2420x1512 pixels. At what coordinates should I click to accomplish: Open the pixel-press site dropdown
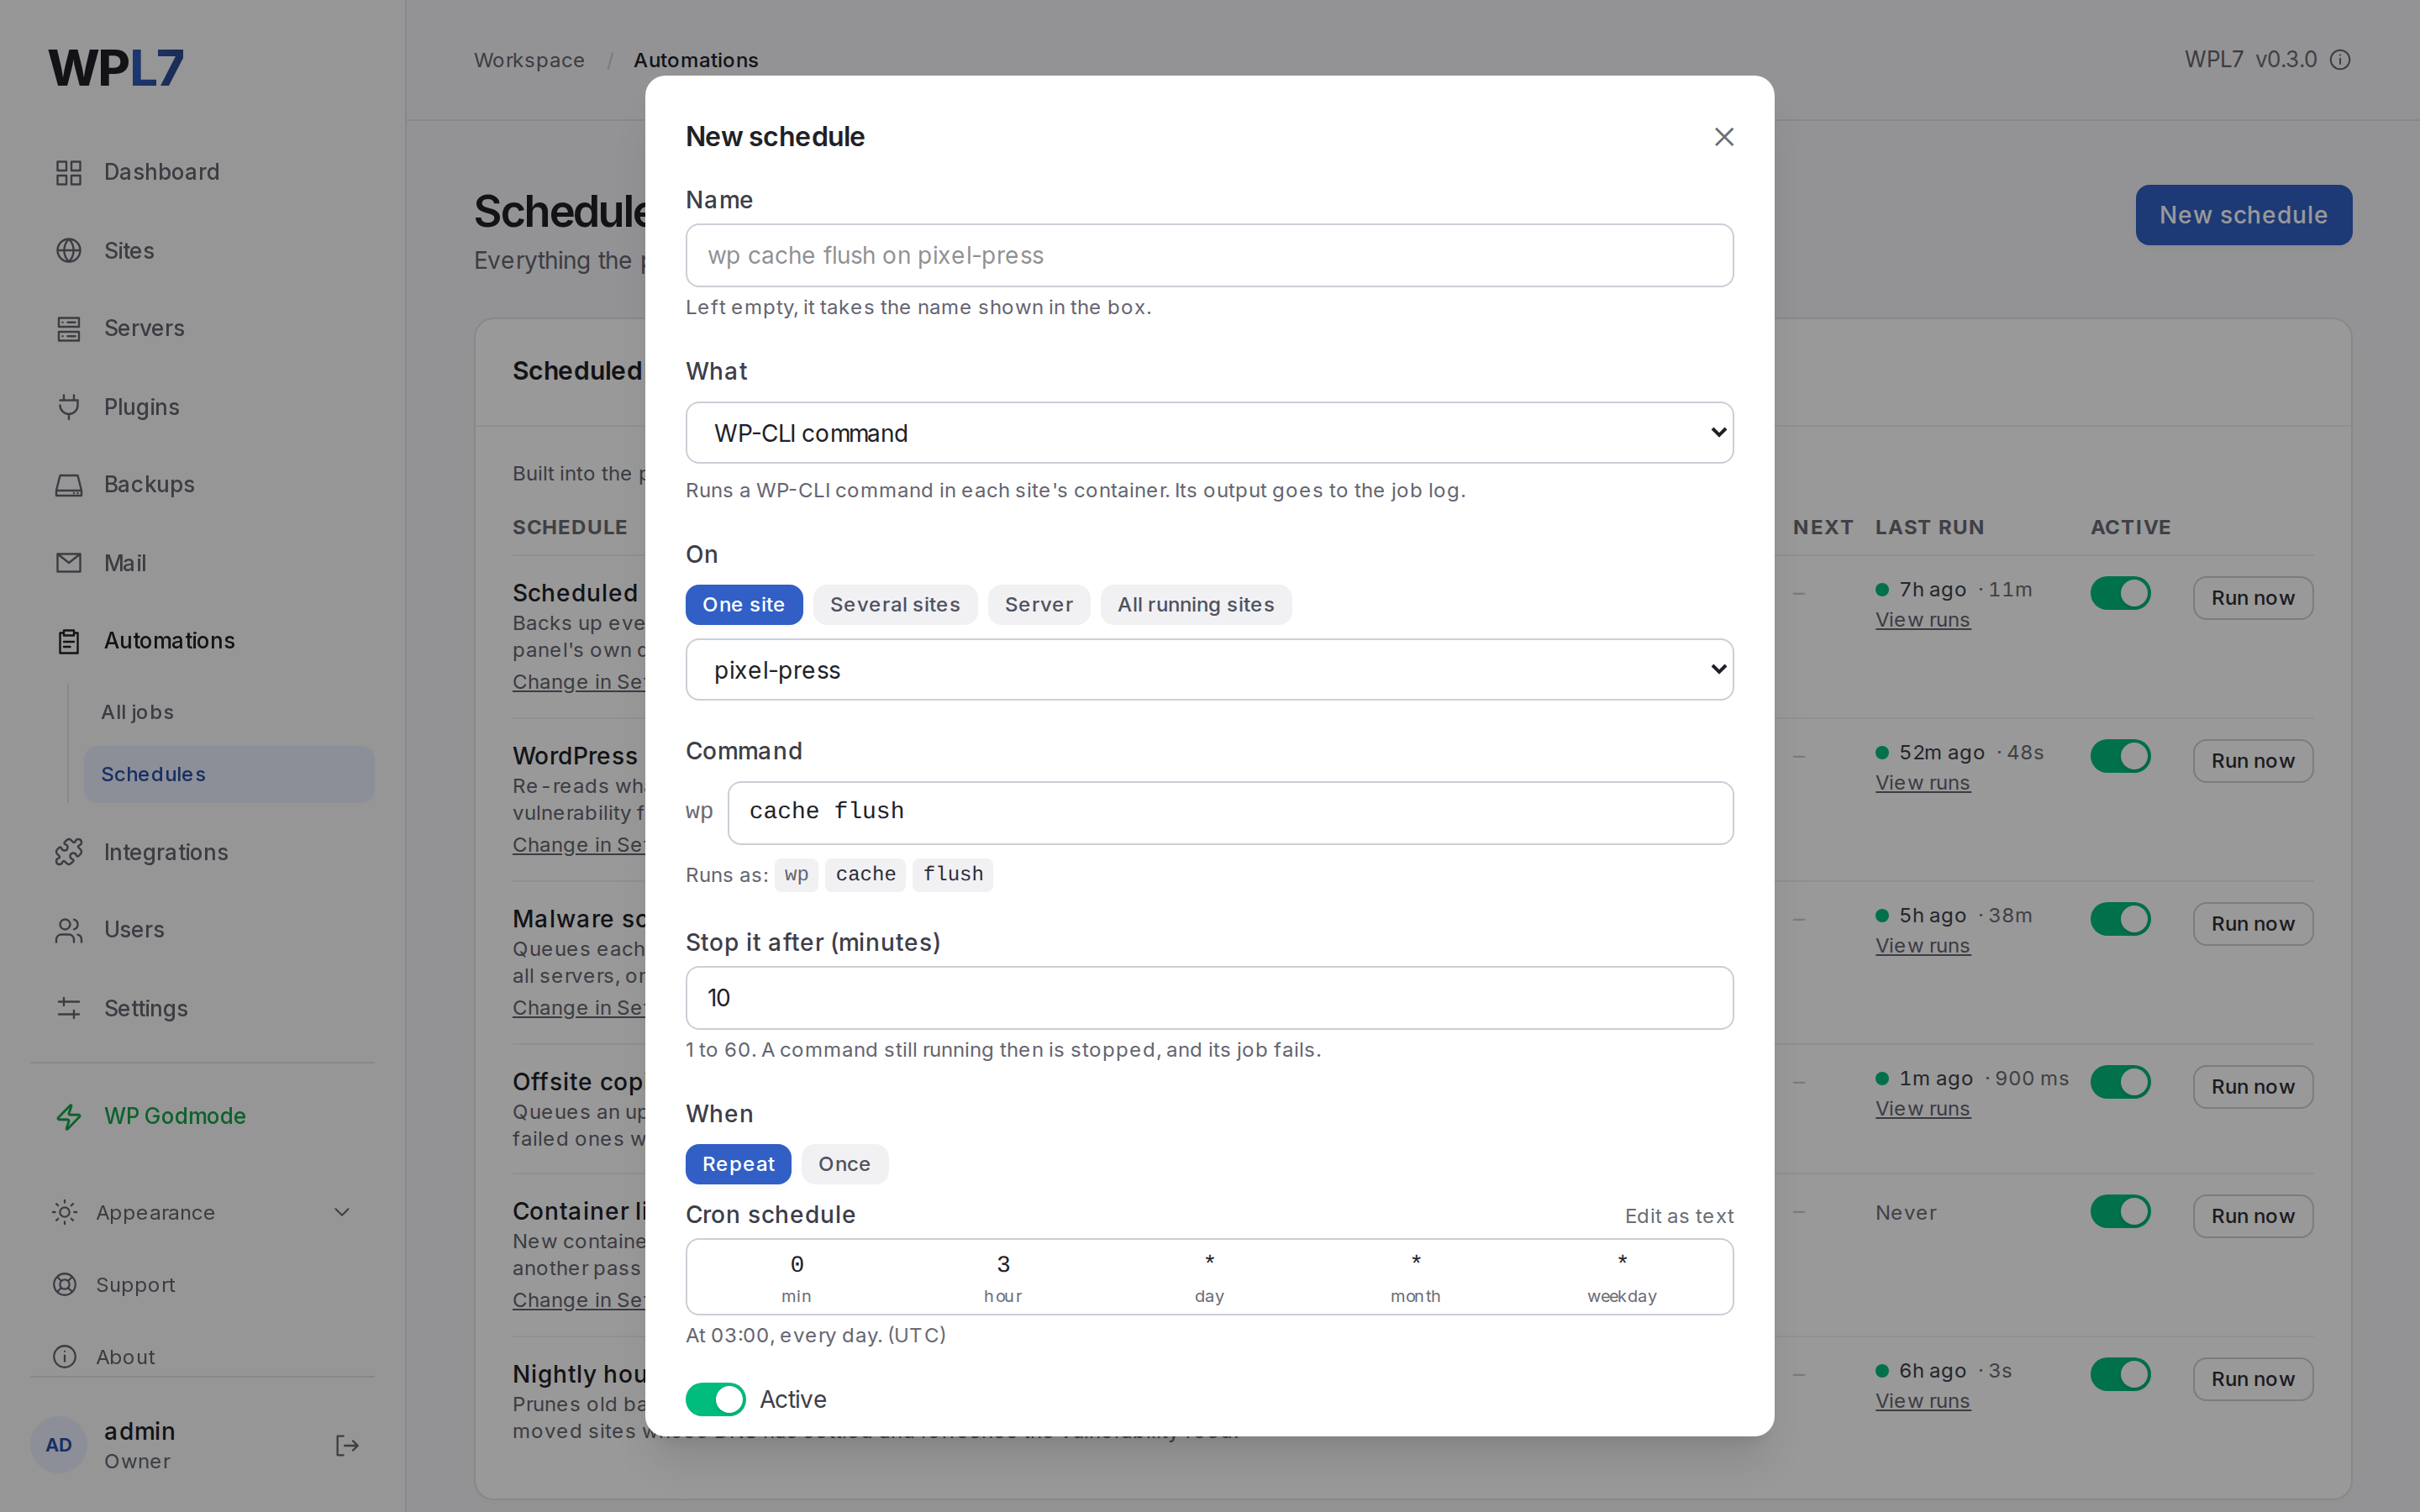[x=1209, y=670]
